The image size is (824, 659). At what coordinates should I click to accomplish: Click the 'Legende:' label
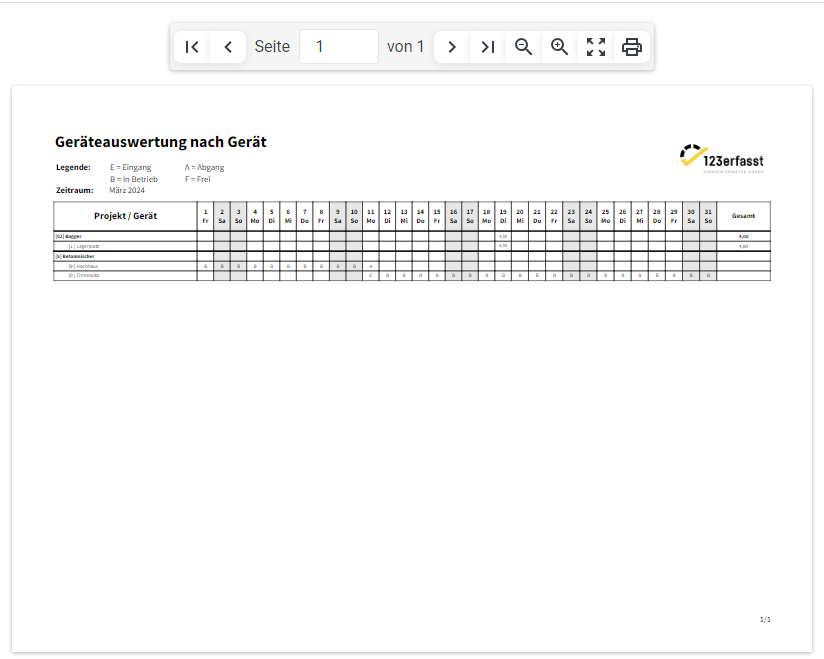(x=73, y=167)
